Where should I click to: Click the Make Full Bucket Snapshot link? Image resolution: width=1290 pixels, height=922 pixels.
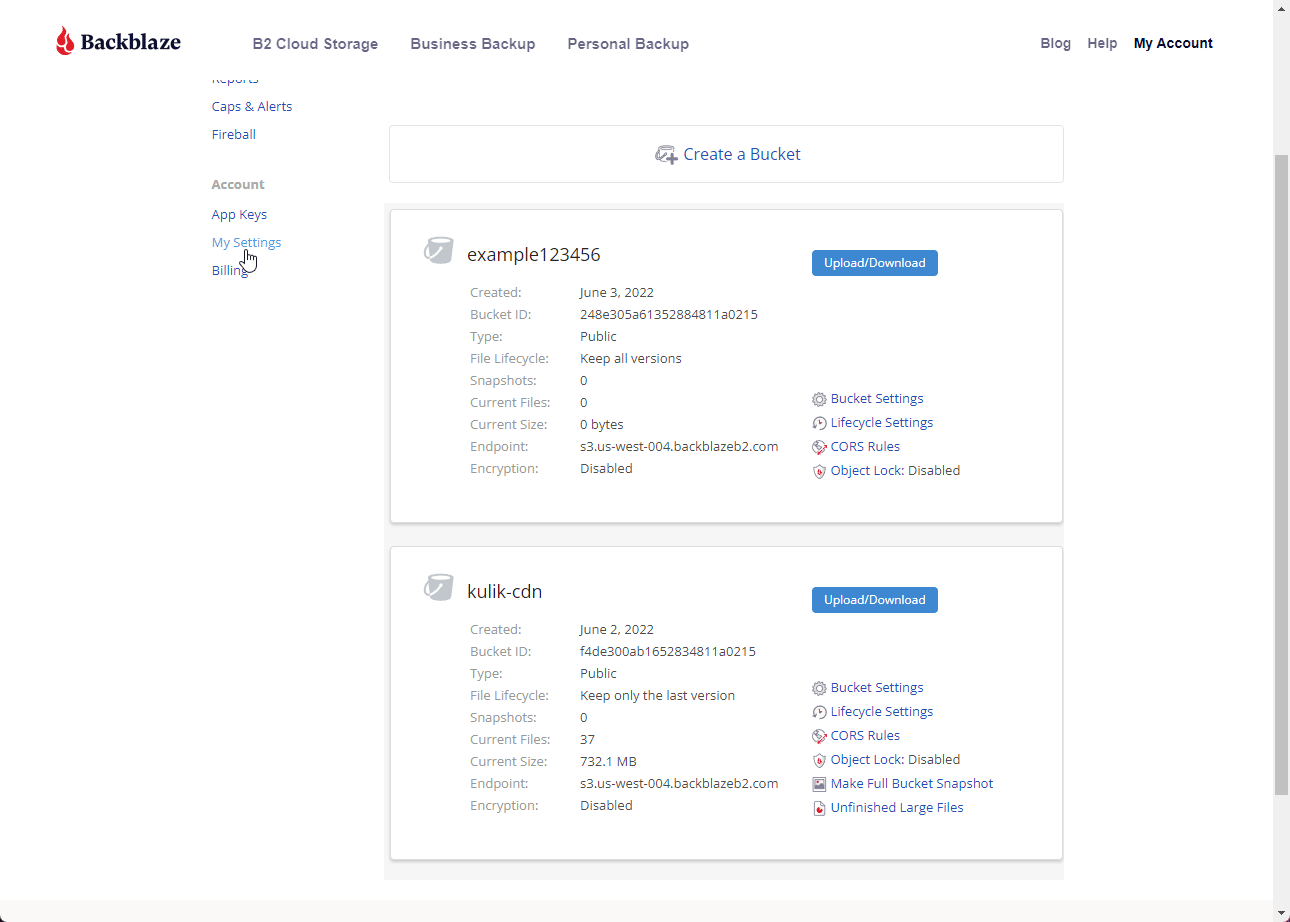pos(912,783)
